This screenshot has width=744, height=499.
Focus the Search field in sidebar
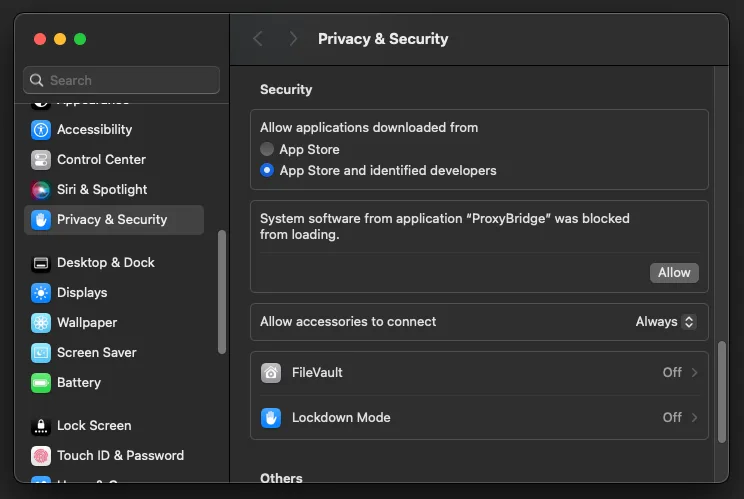[x=121, y=80]
